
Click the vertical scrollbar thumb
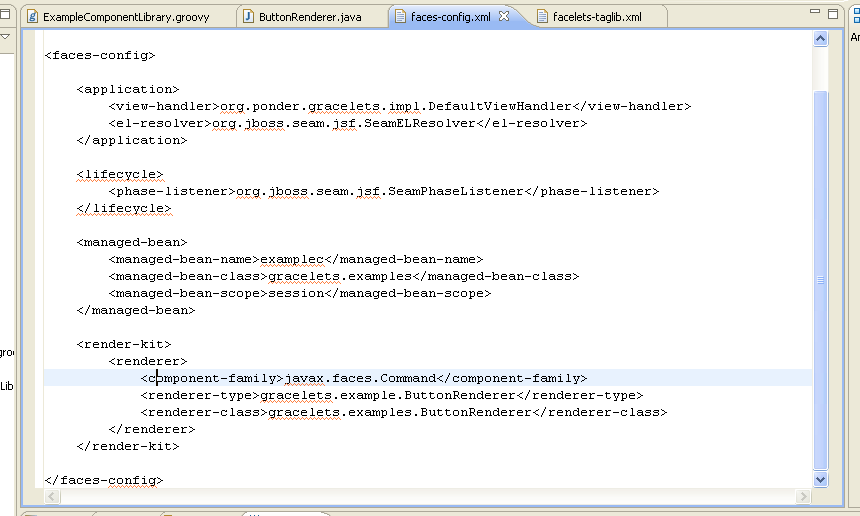pyautogui.click(x=821, y=280)
